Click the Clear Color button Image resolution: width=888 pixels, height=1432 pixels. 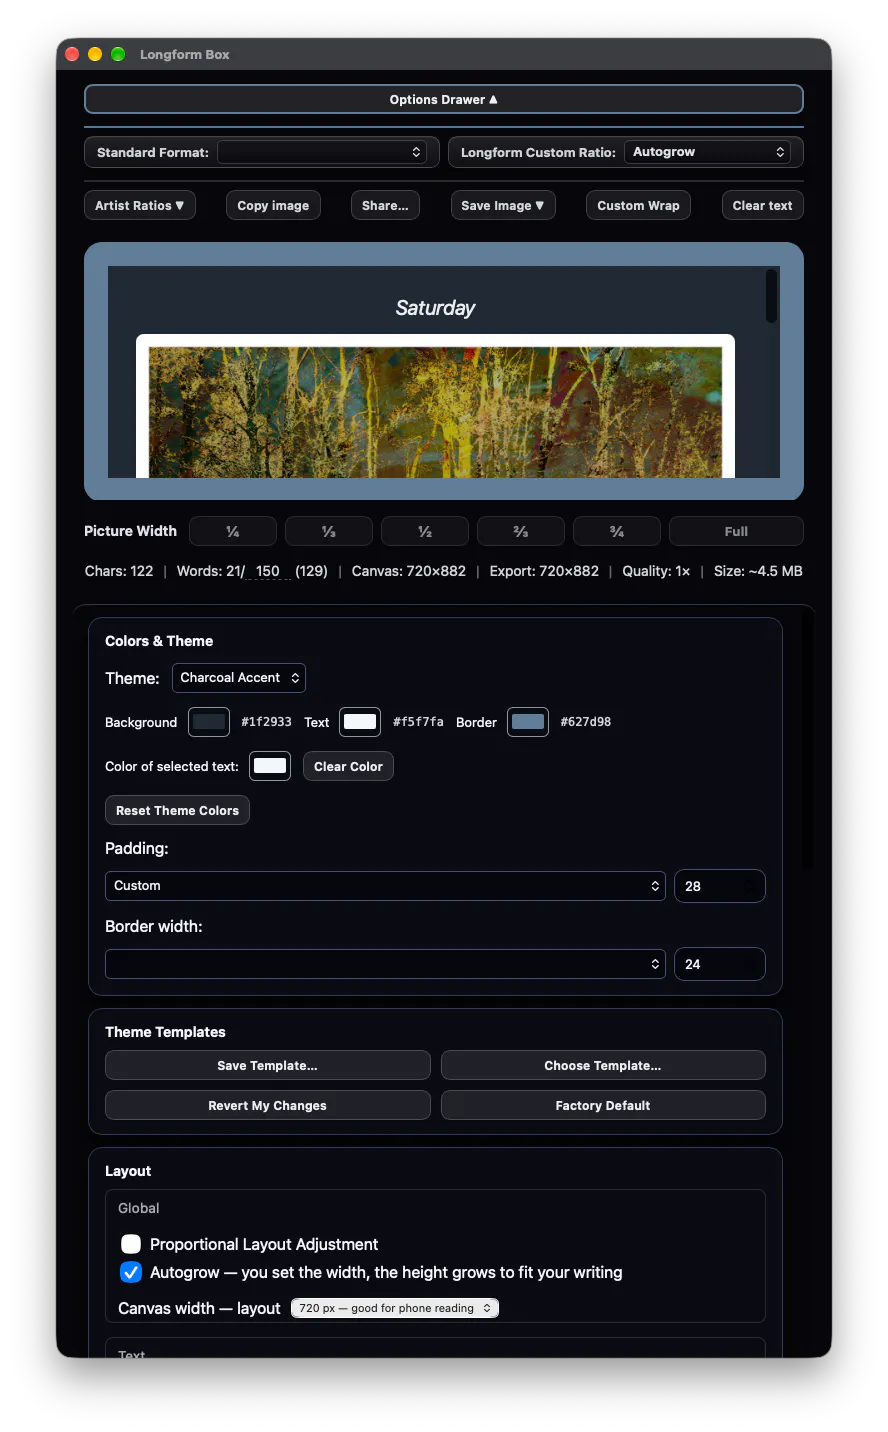(348, 766)
